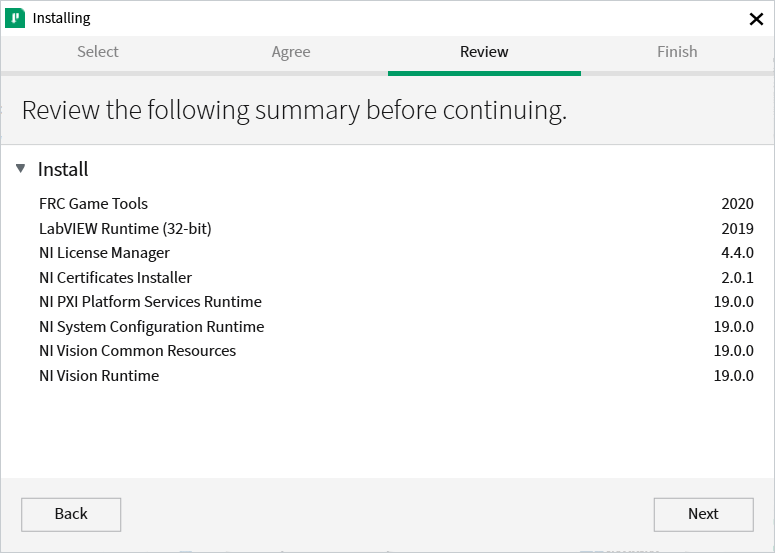Click version 2019 of LabVIEW Runtime
The height and width of the screenshot is (553, 775).
tap(737, 228)
